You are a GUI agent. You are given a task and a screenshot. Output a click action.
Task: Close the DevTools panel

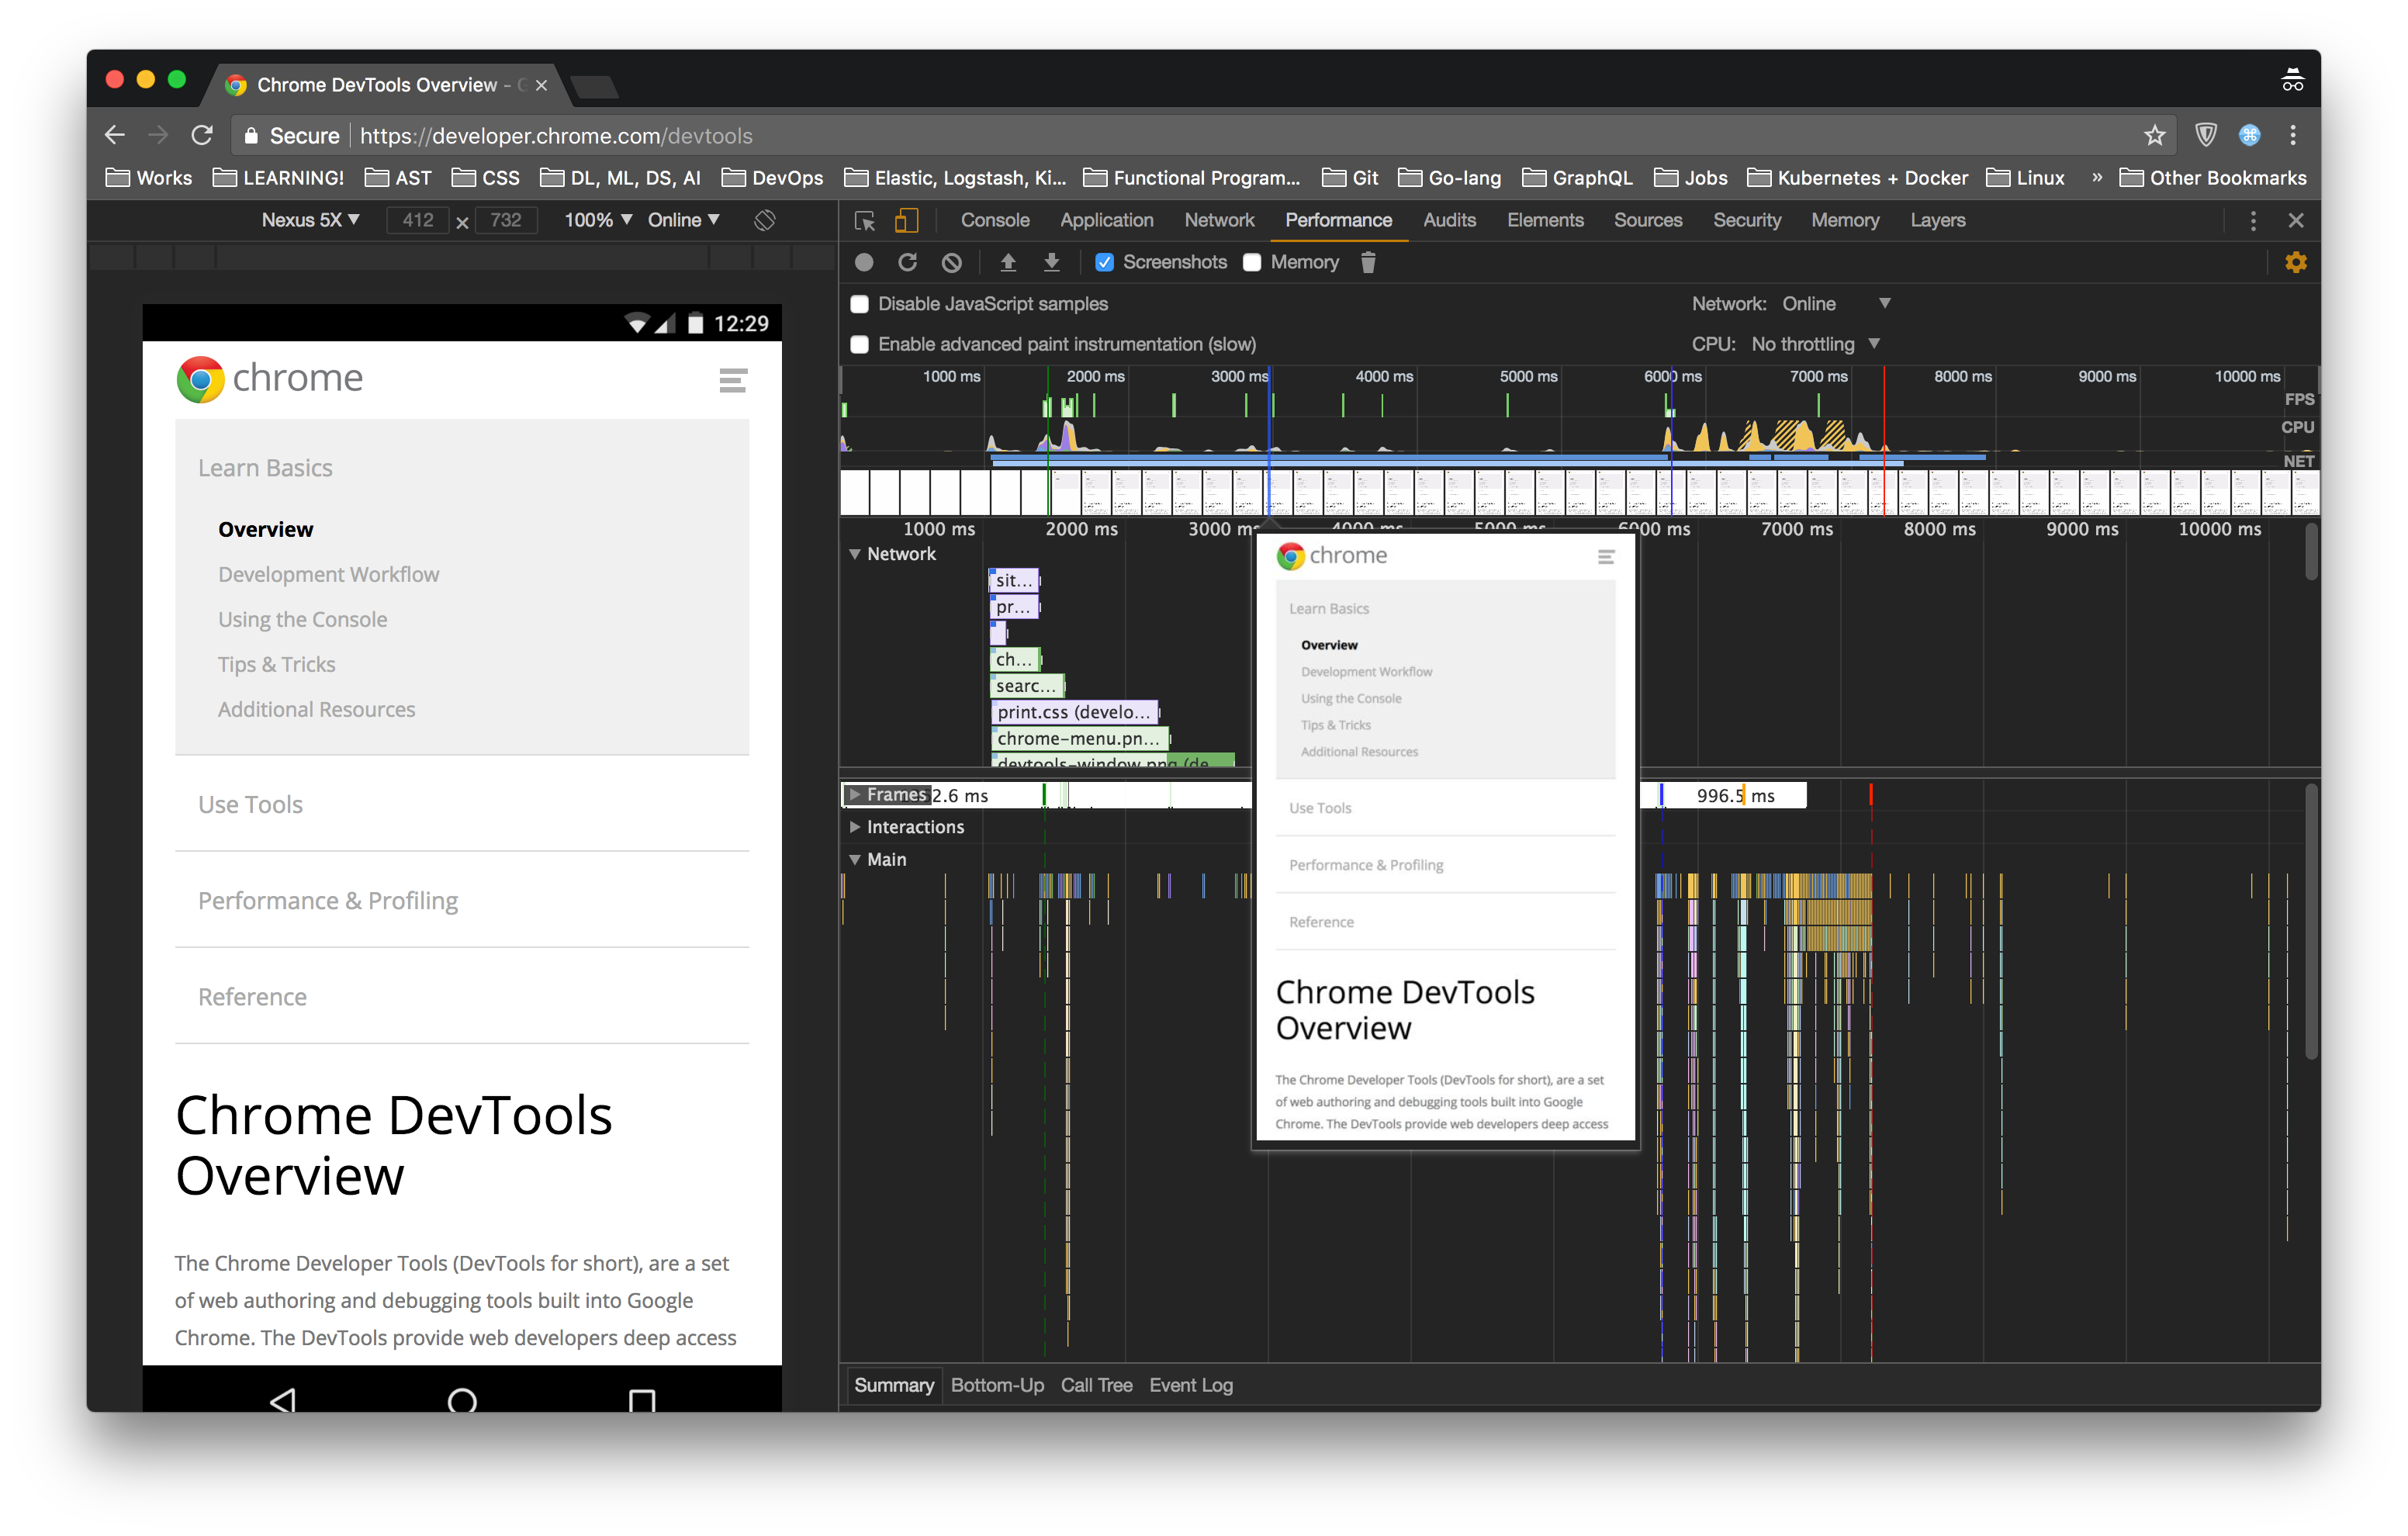2296,220
